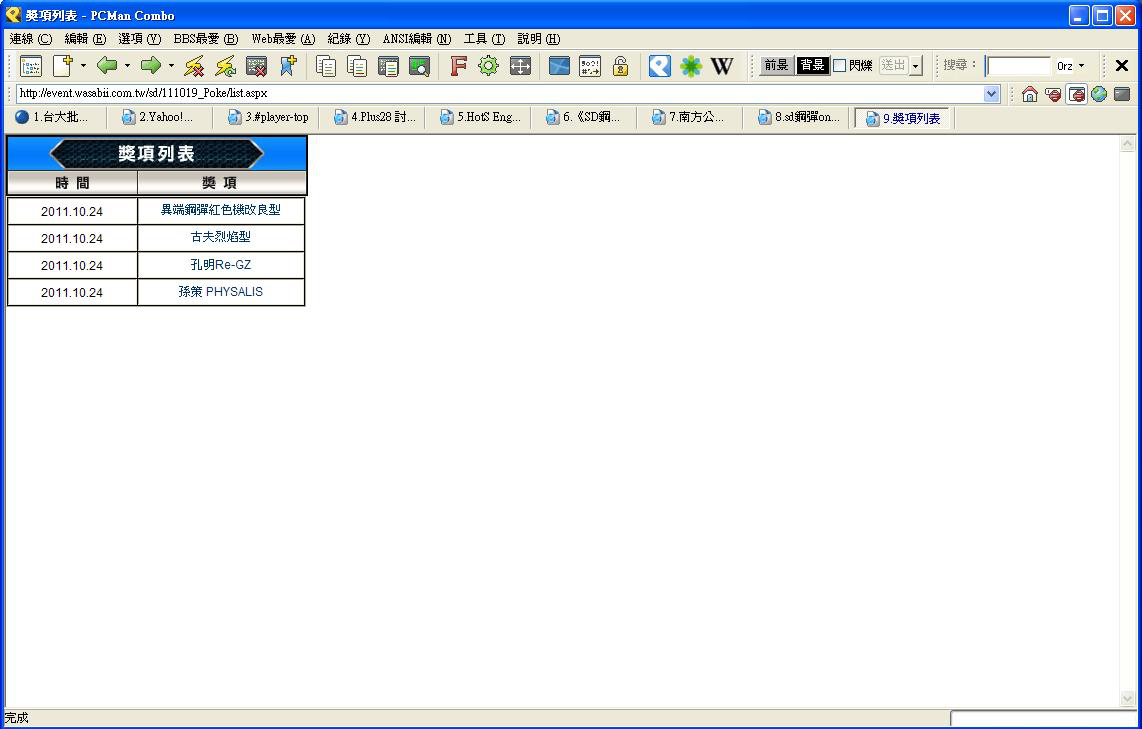Open the 說明 (H) menu
Viewport: 1142px width, 729px height.
(x=539, y=39)
